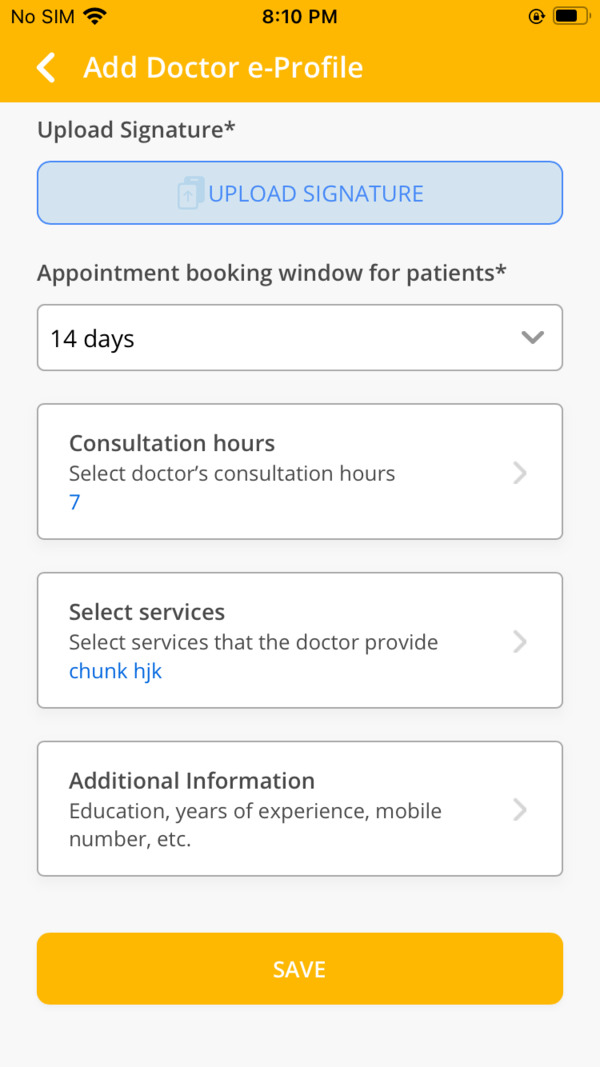600x1067 pixels.
Task: Click the UPLOAD SIGNATURE button
Action: 300,193
